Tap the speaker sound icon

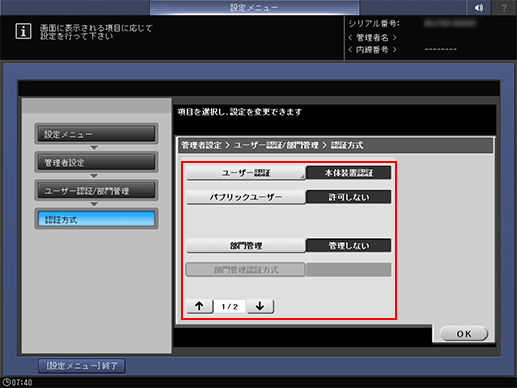coord(479,7)
